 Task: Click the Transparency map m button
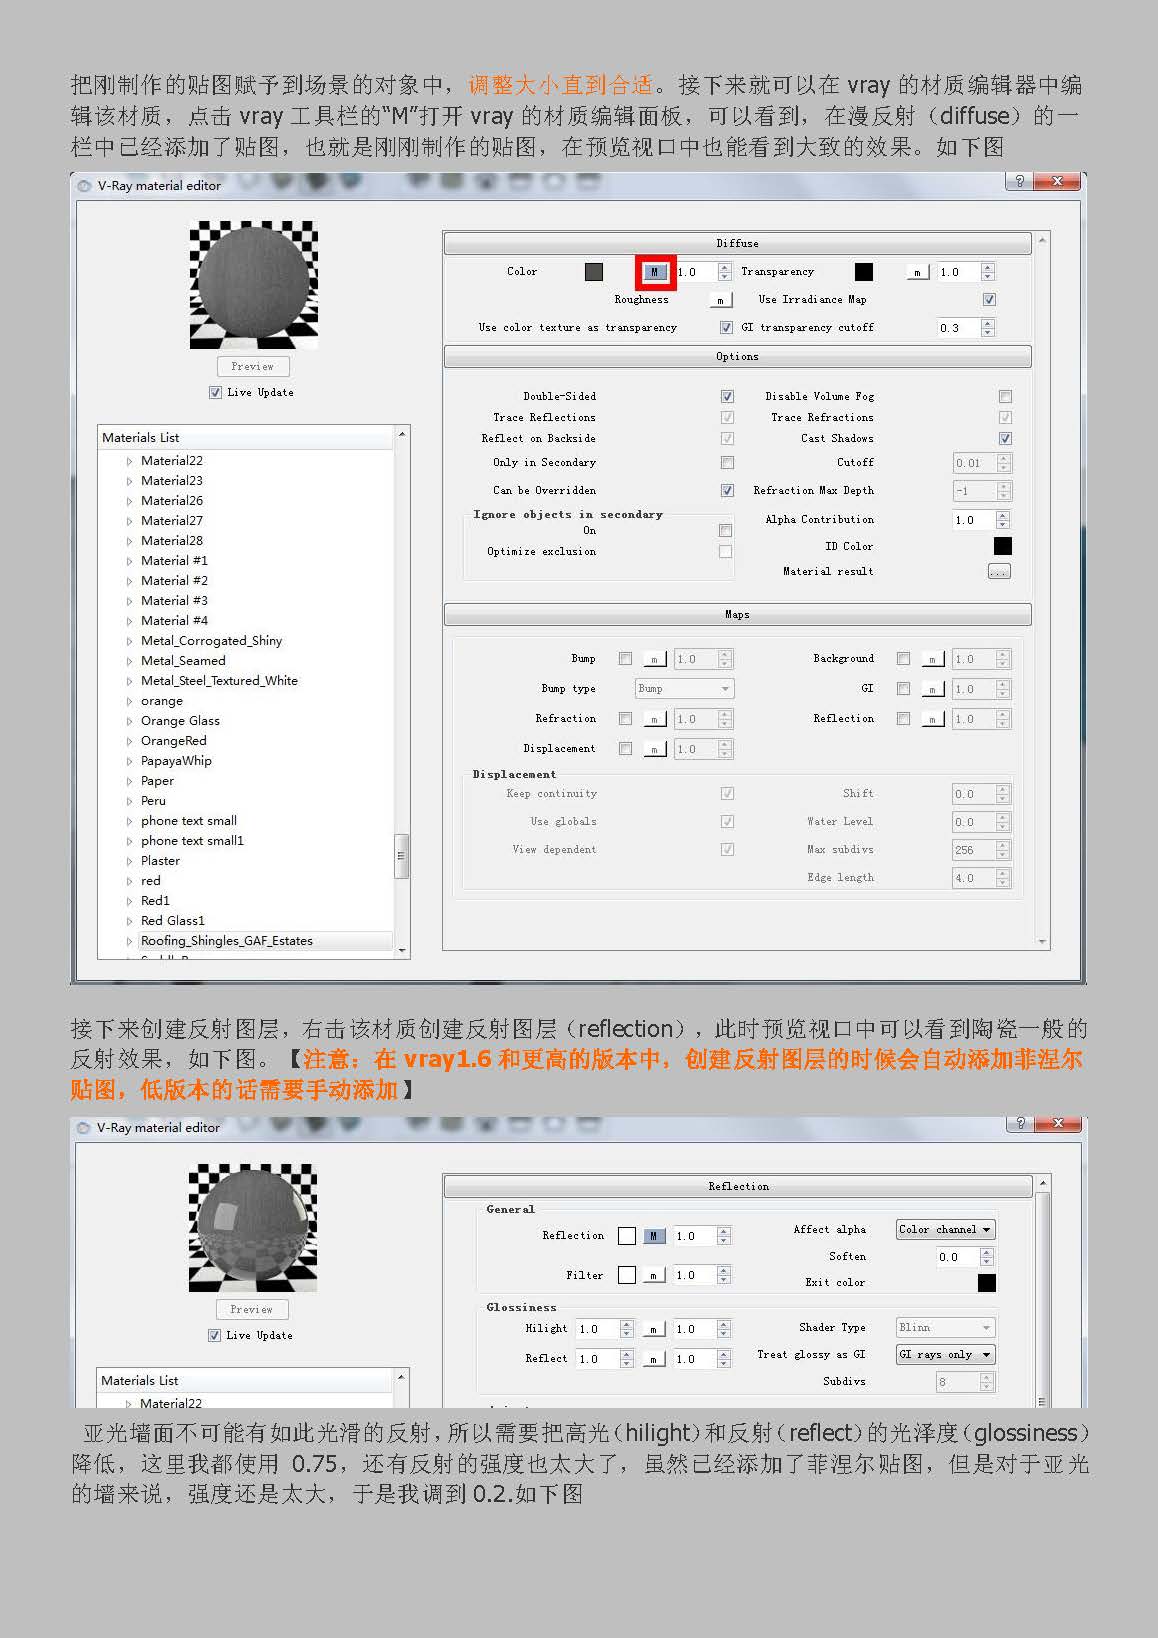coord(918,272)
